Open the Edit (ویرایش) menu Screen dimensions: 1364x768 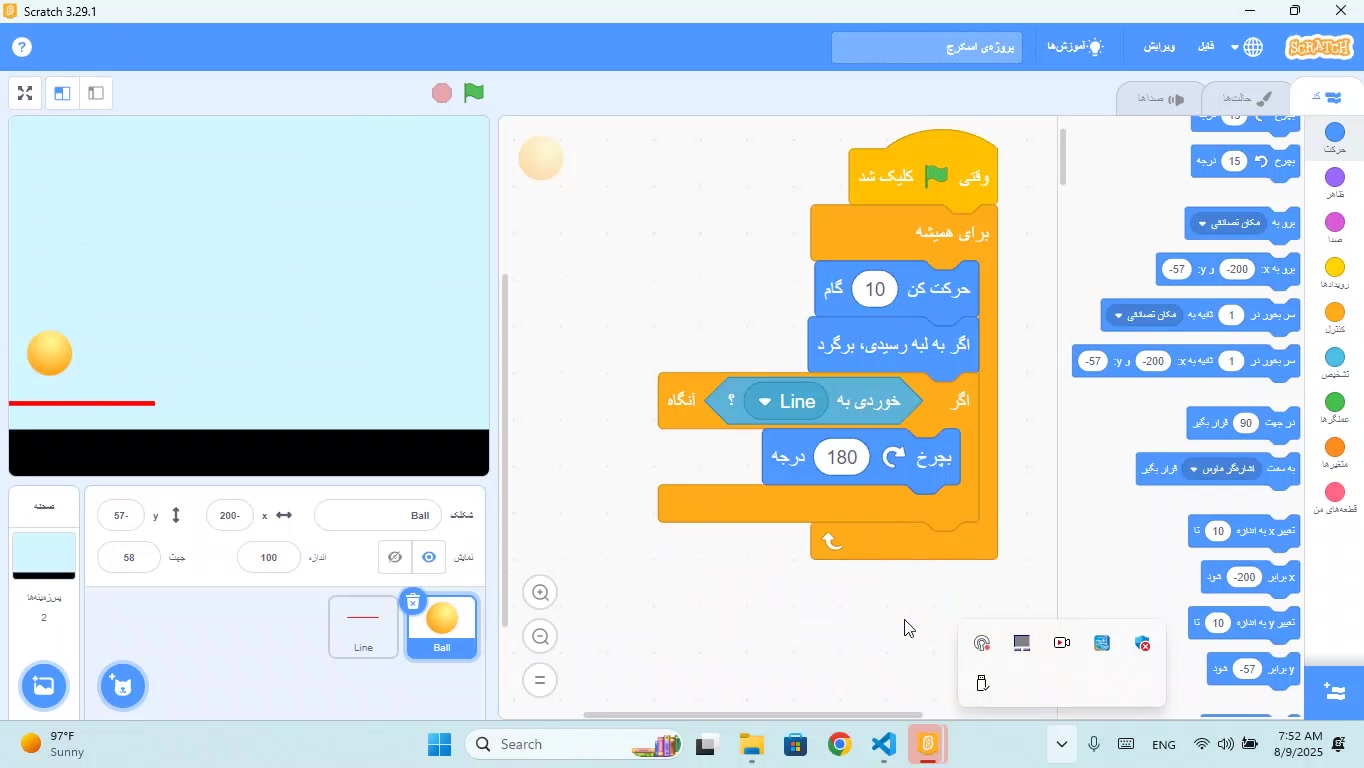pyautogui.click(x=1160, y=47)
